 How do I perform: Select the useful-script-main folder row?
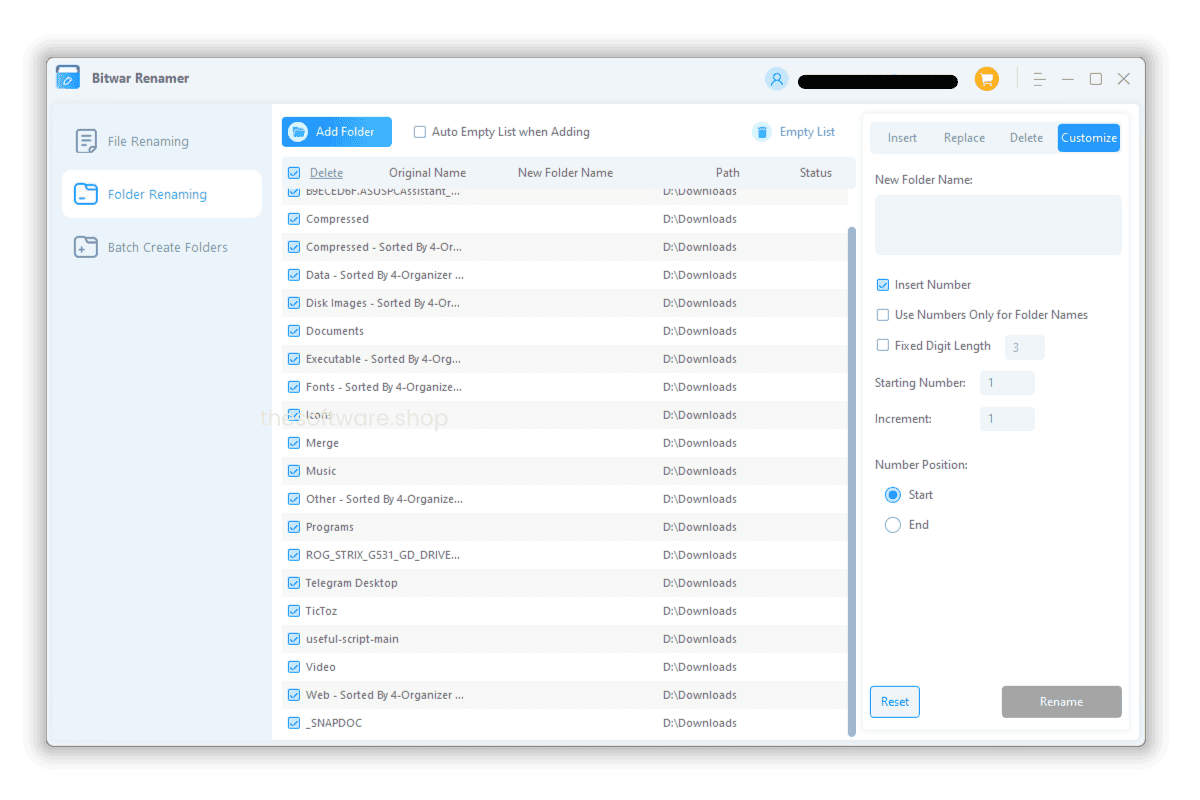pyautogui.click(x=565, y=639)
